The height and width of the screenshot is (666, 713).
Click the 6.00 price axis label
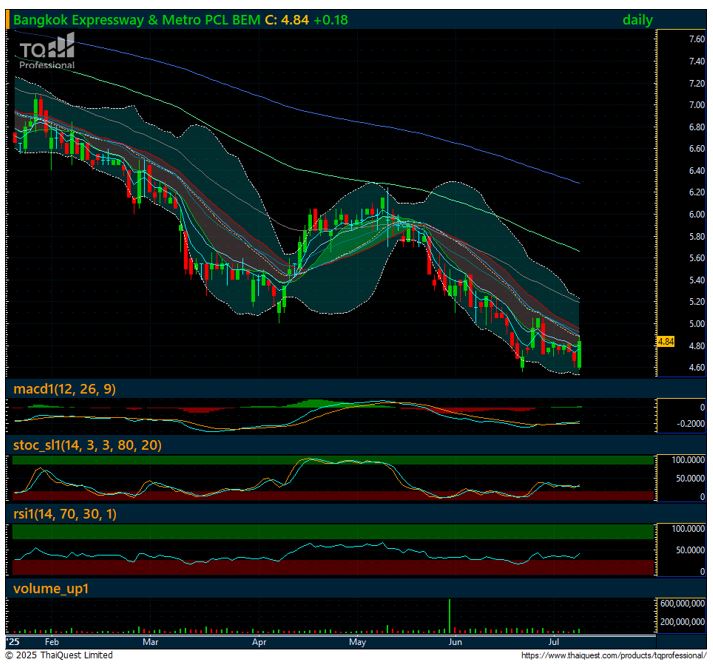[697, 215]
